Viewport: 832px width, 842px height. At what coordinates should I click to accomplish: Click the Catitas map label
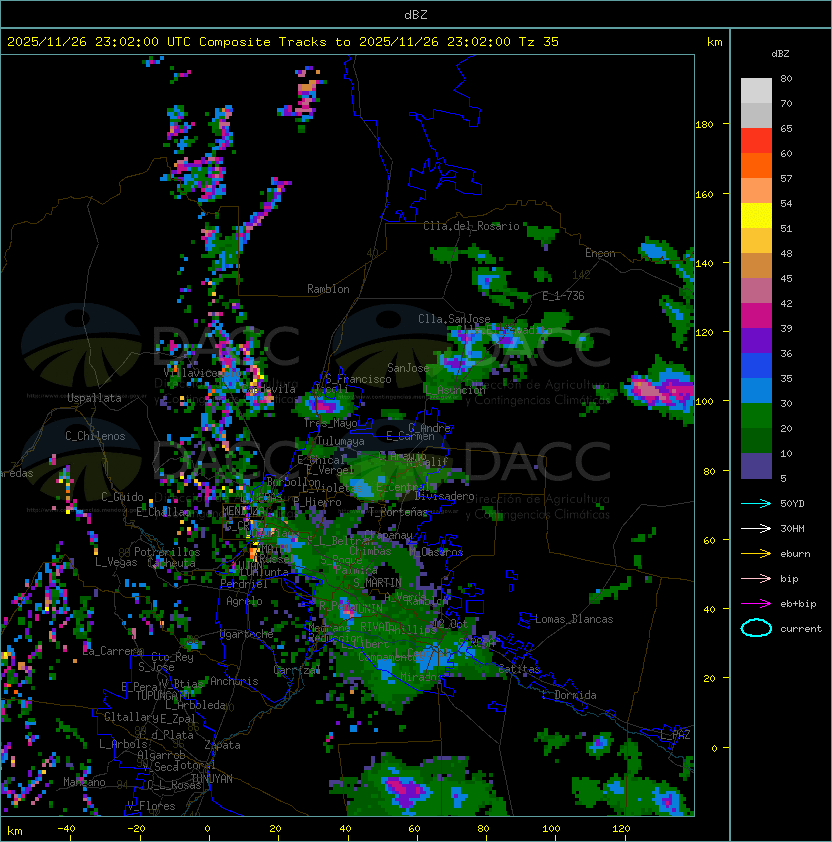coord(519,669)
